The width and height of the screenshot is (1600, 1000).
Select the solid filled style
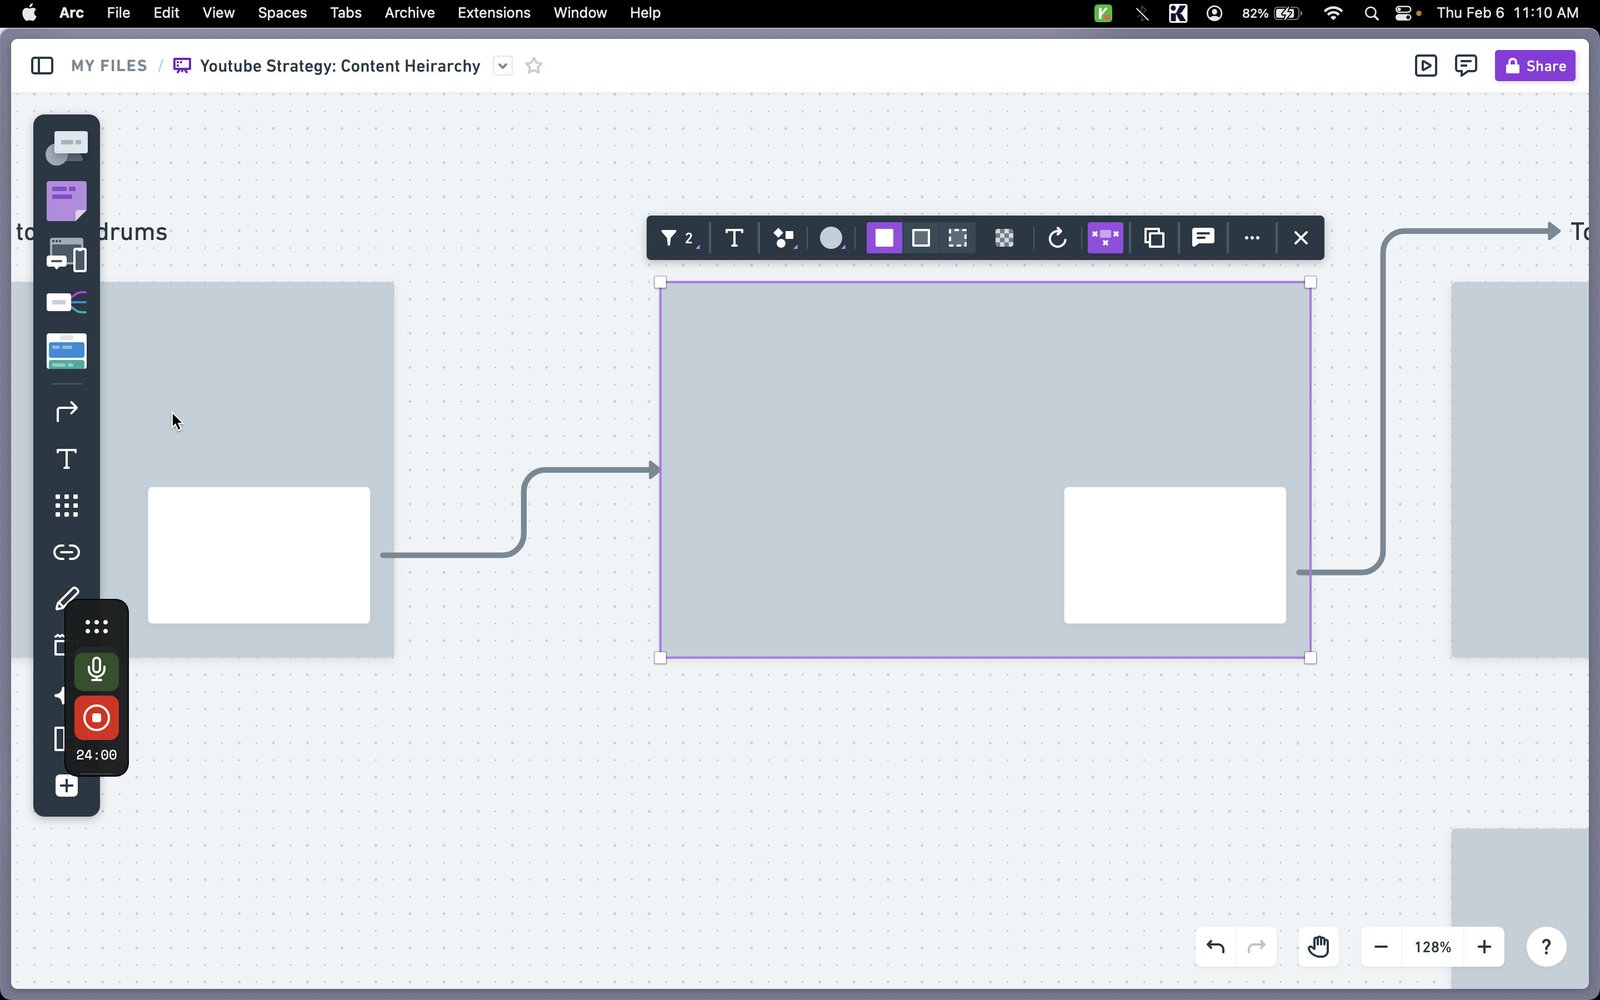tap(884, 238)
